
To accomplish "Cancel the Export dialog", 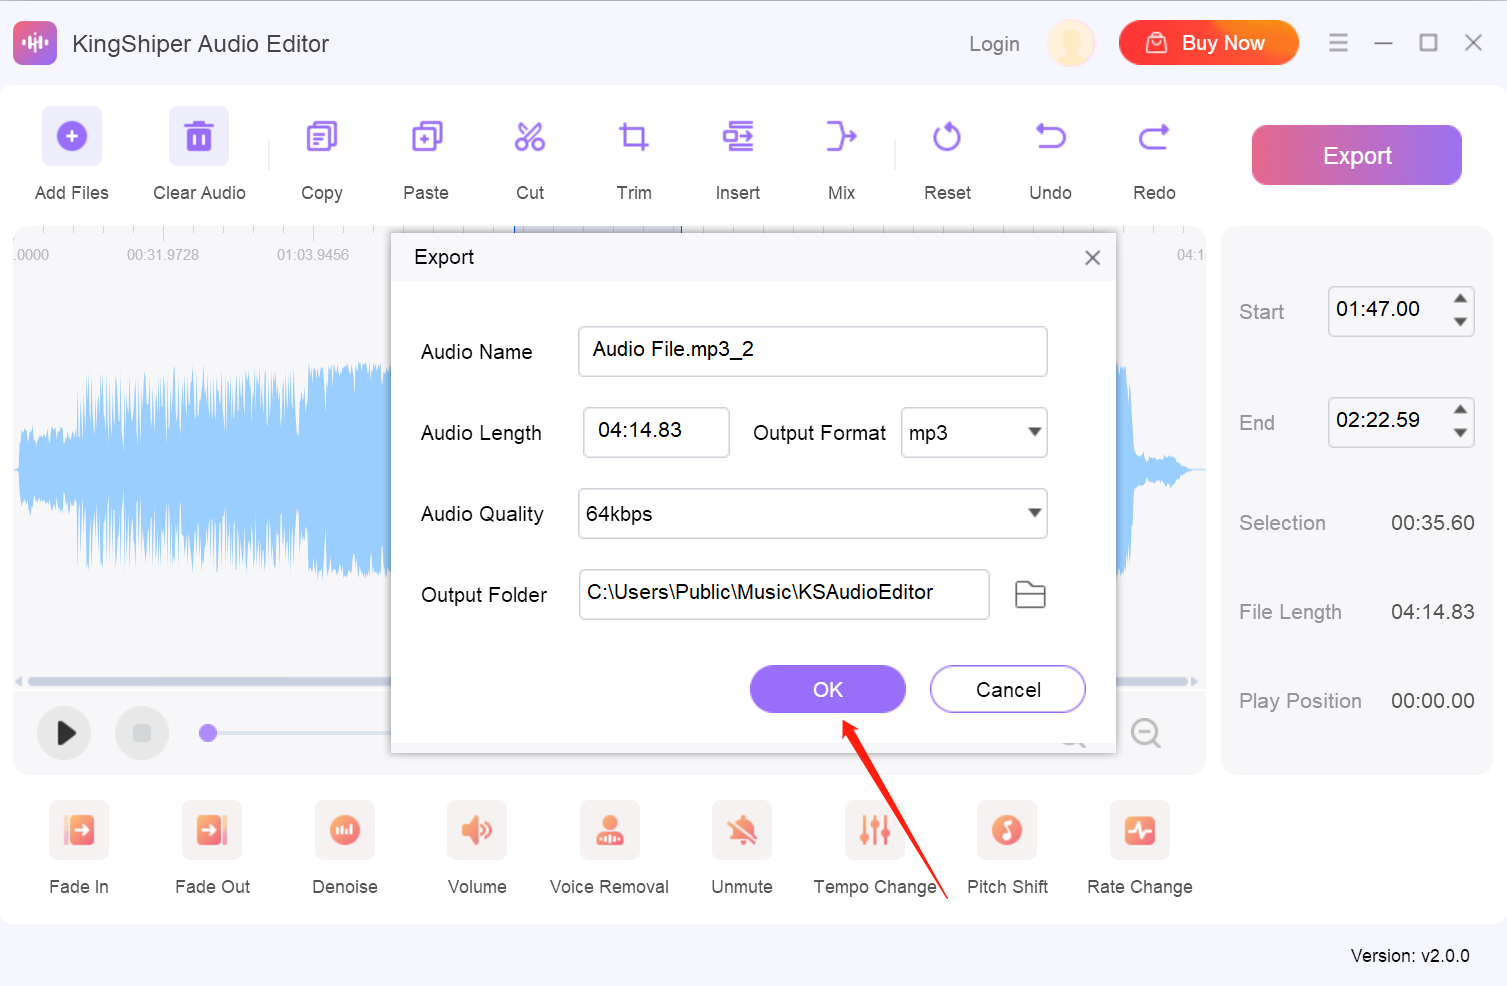I will [1008, 689].
